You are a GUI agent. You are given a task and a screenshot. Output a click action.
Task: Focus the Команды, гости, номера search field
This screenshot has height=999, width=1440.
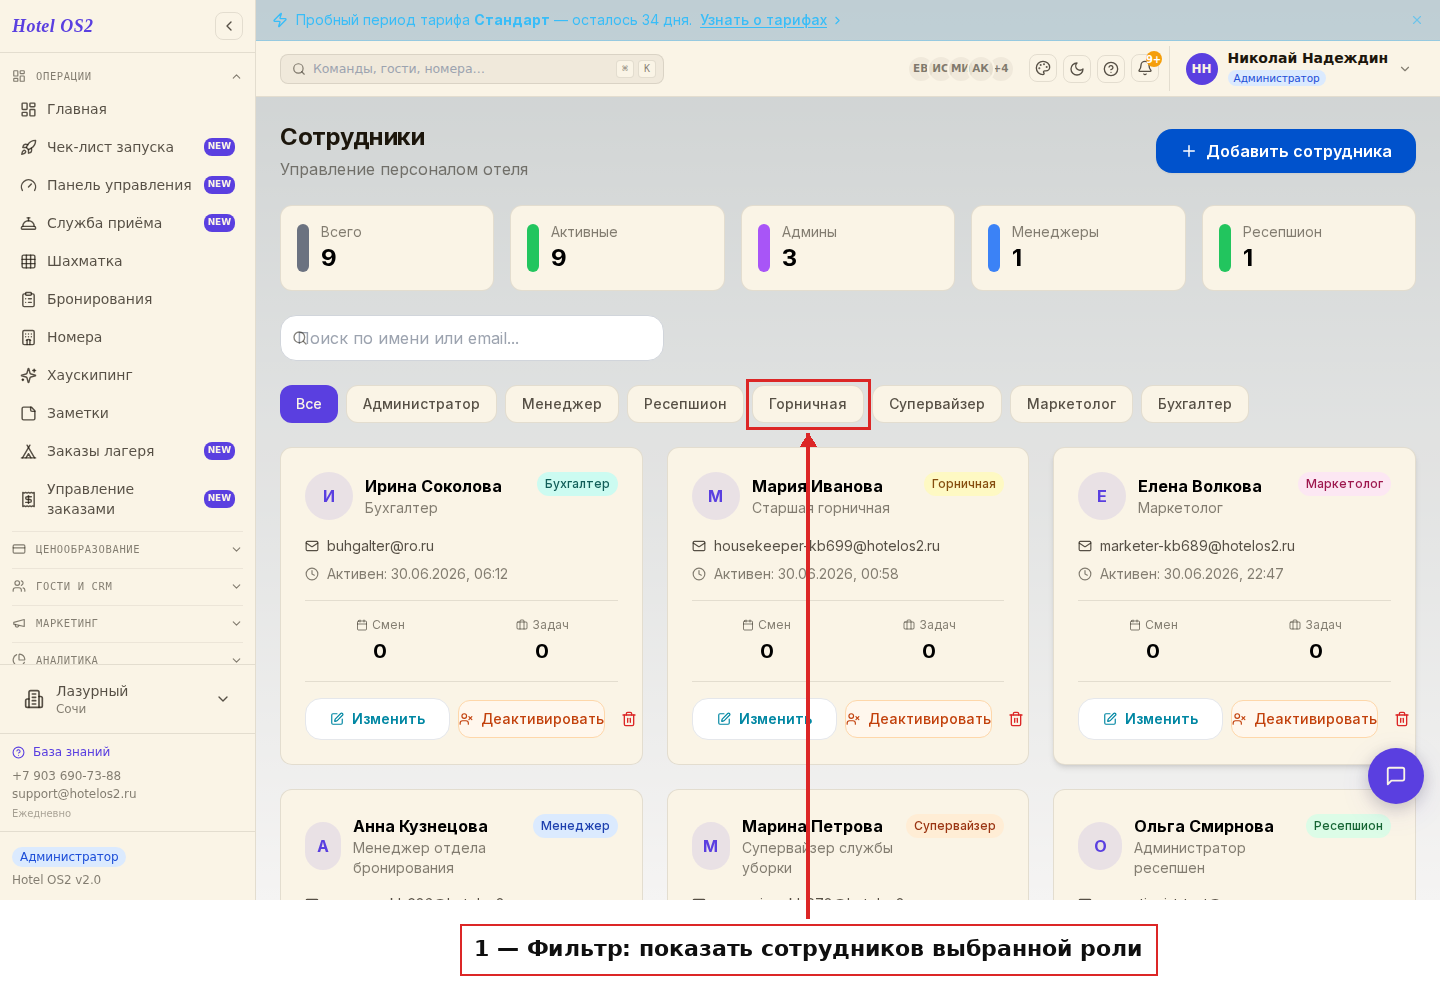[472, 69]
